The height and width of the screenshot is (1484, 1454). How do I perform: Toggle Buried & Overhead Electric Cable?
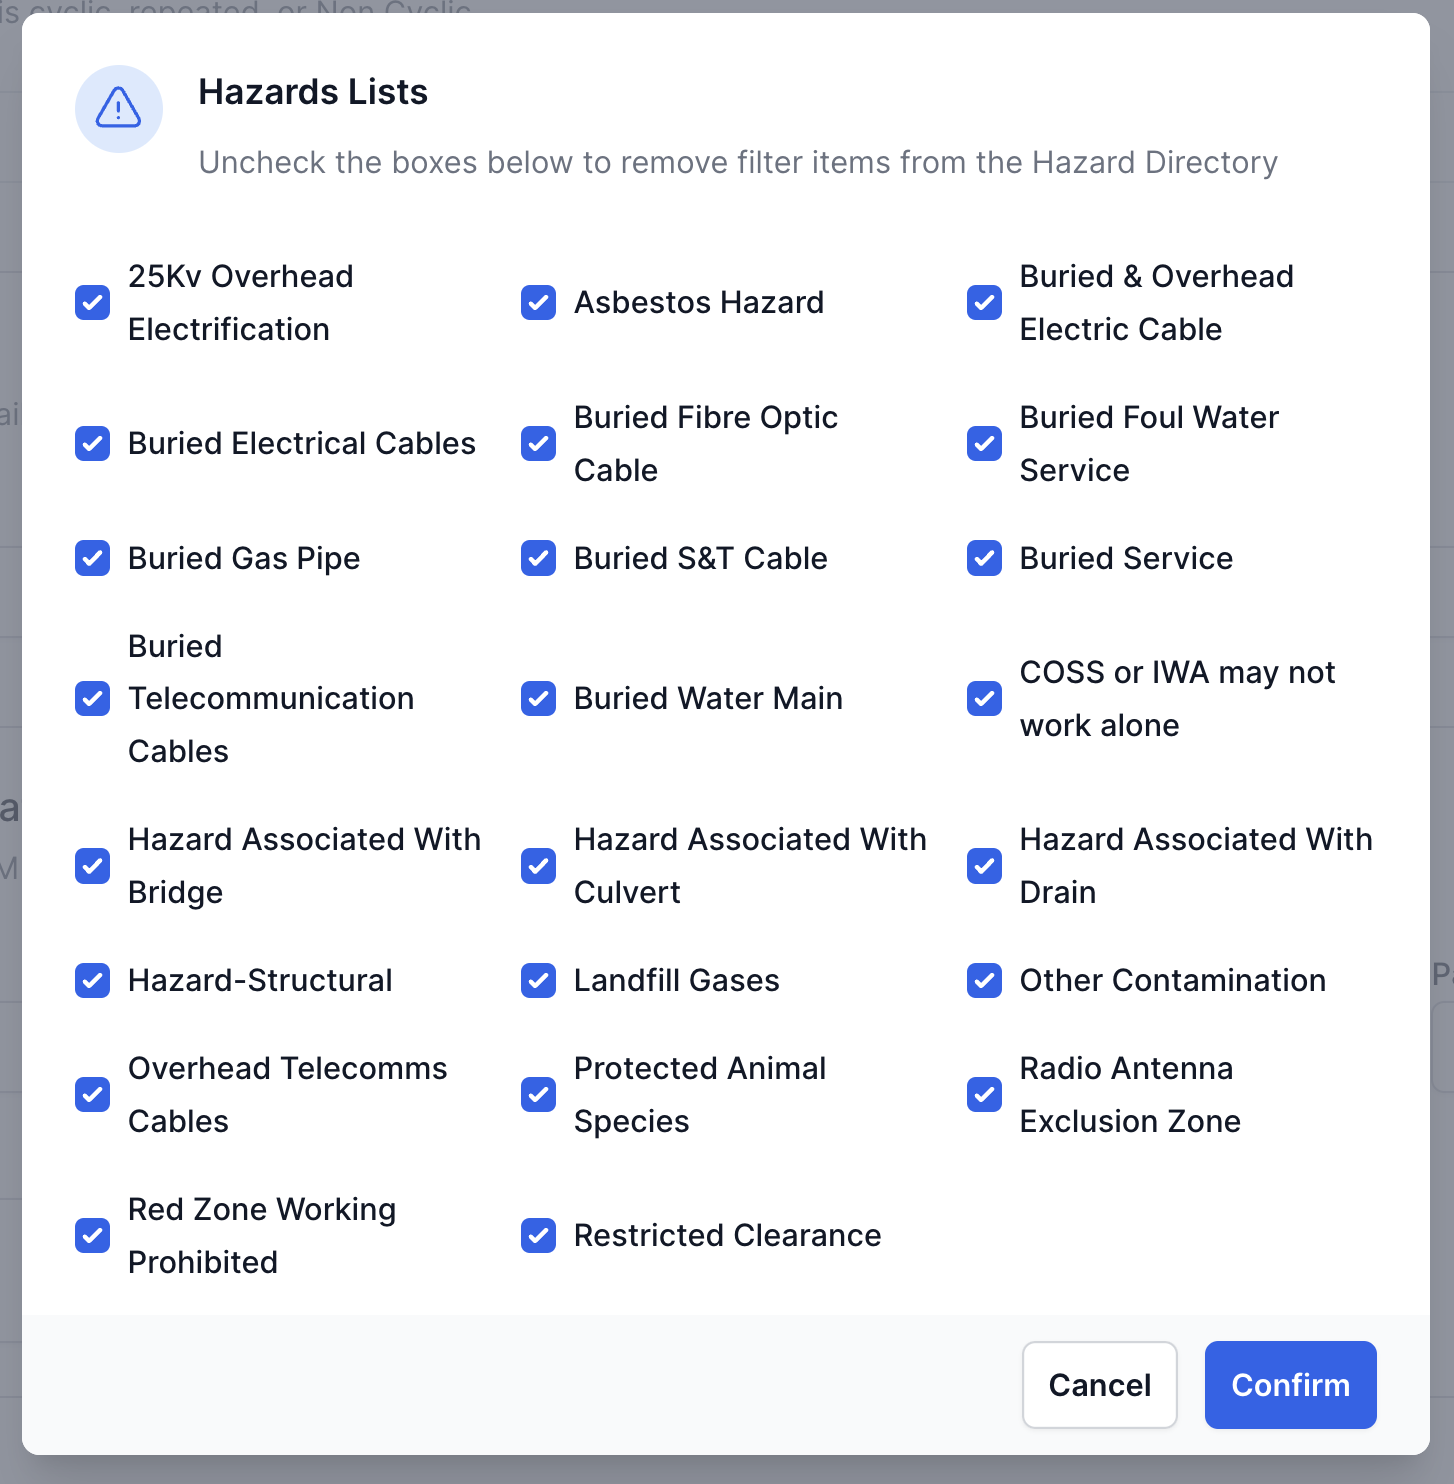[984, 303]
